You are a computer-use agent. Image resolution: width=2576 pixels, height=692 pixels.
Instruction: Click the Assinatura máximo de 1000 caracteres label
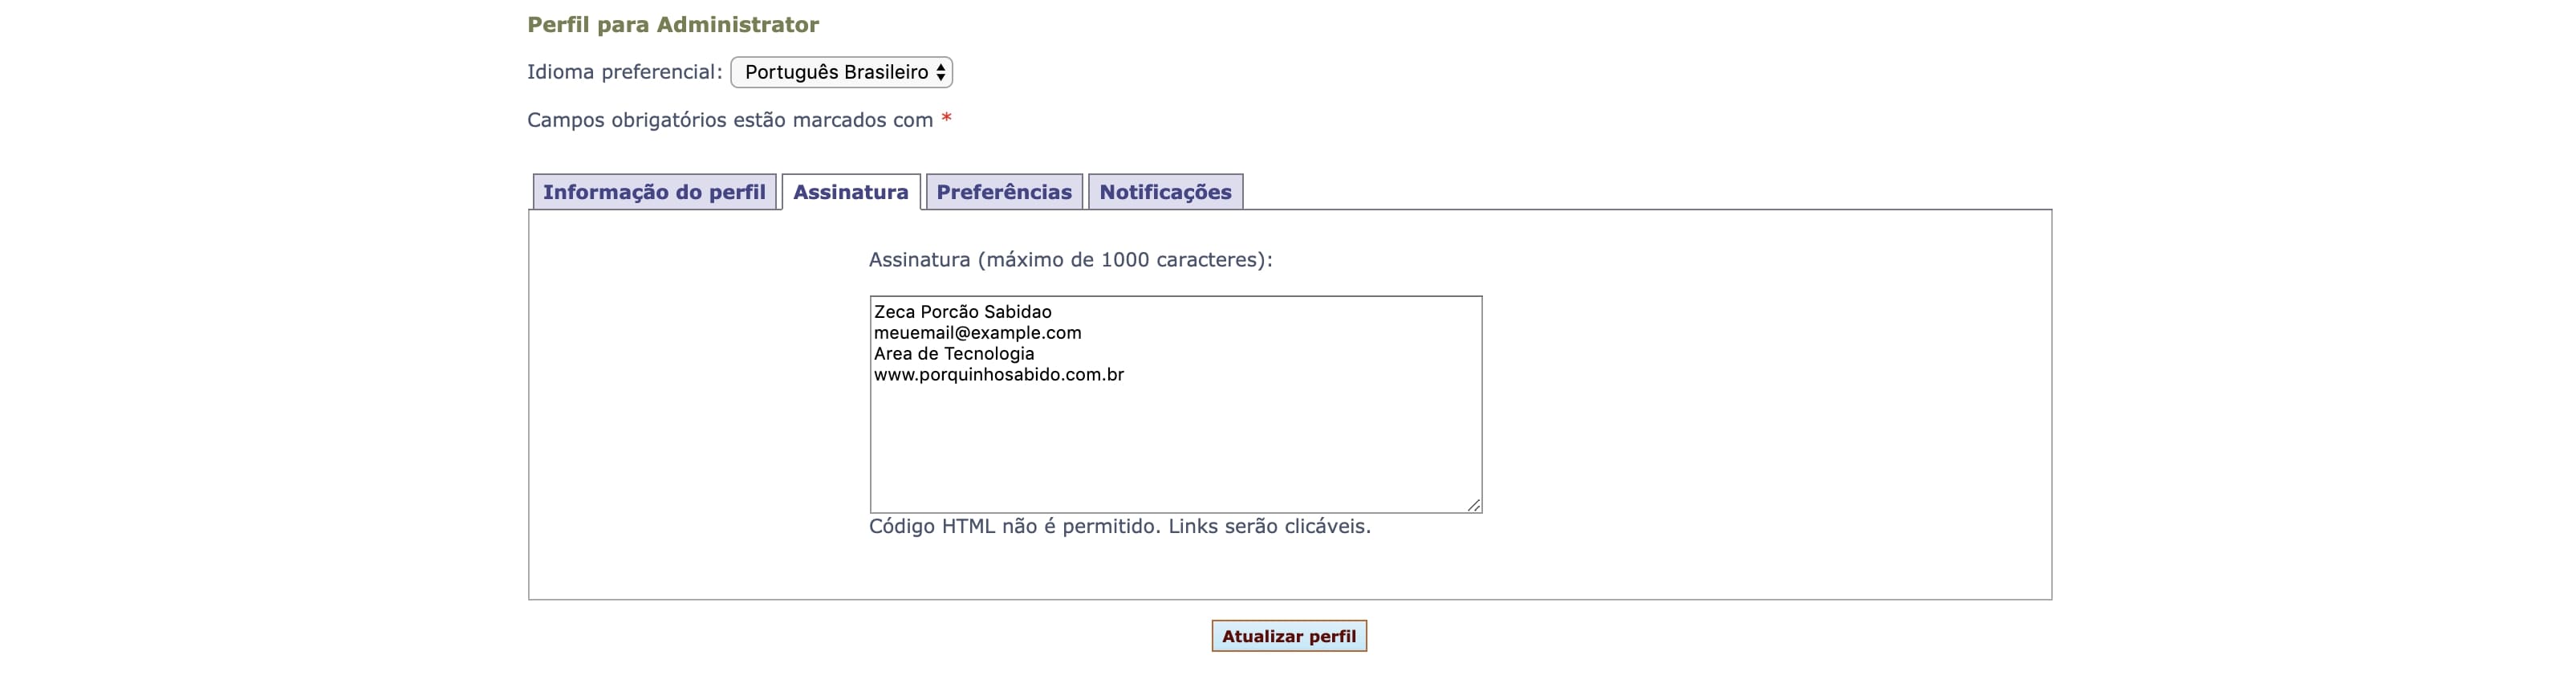pyautogui.click(x=1070, y=260)
